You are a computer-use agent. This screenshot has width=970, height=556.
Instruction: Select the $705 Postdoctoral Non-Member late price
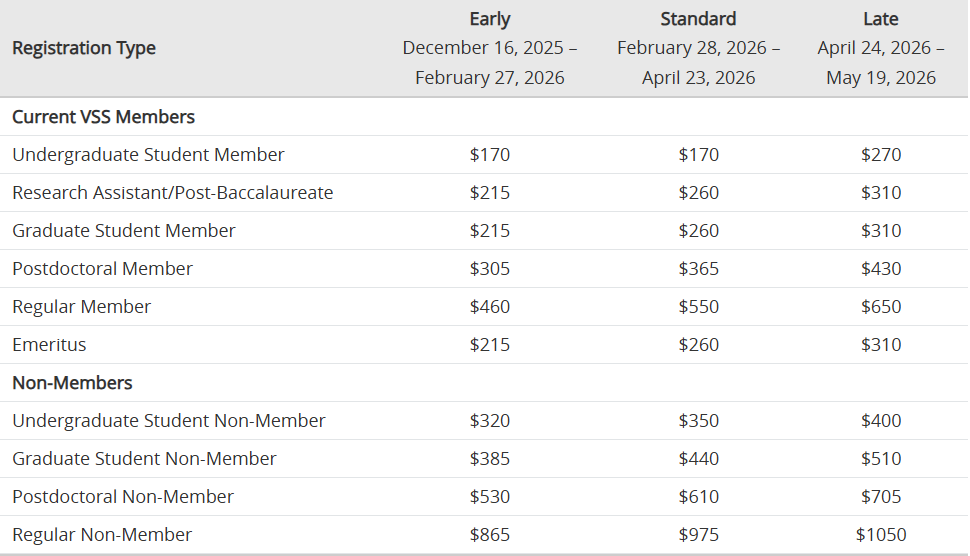(881, 497)
